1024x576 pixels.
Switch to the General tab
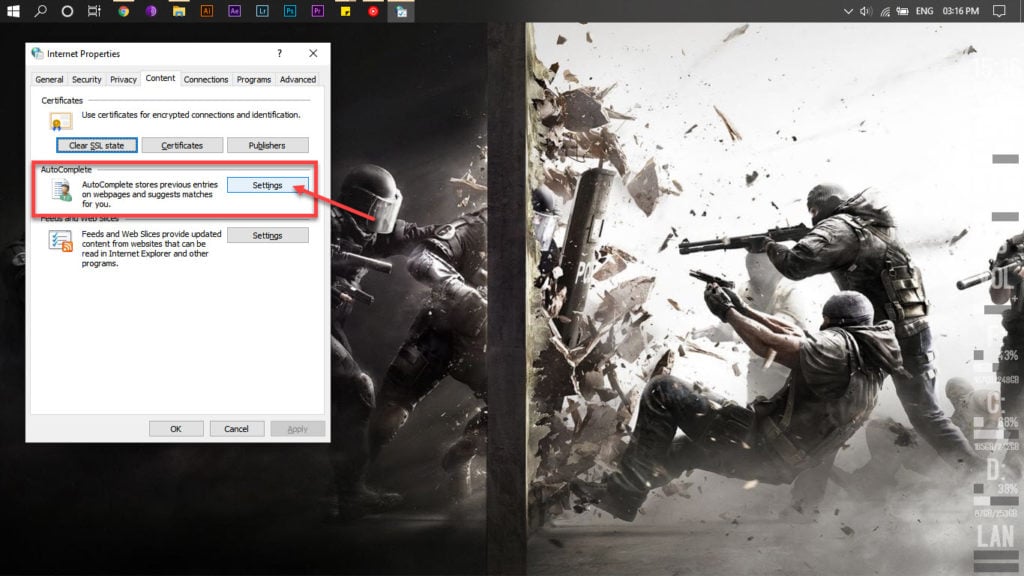point(49,80)
